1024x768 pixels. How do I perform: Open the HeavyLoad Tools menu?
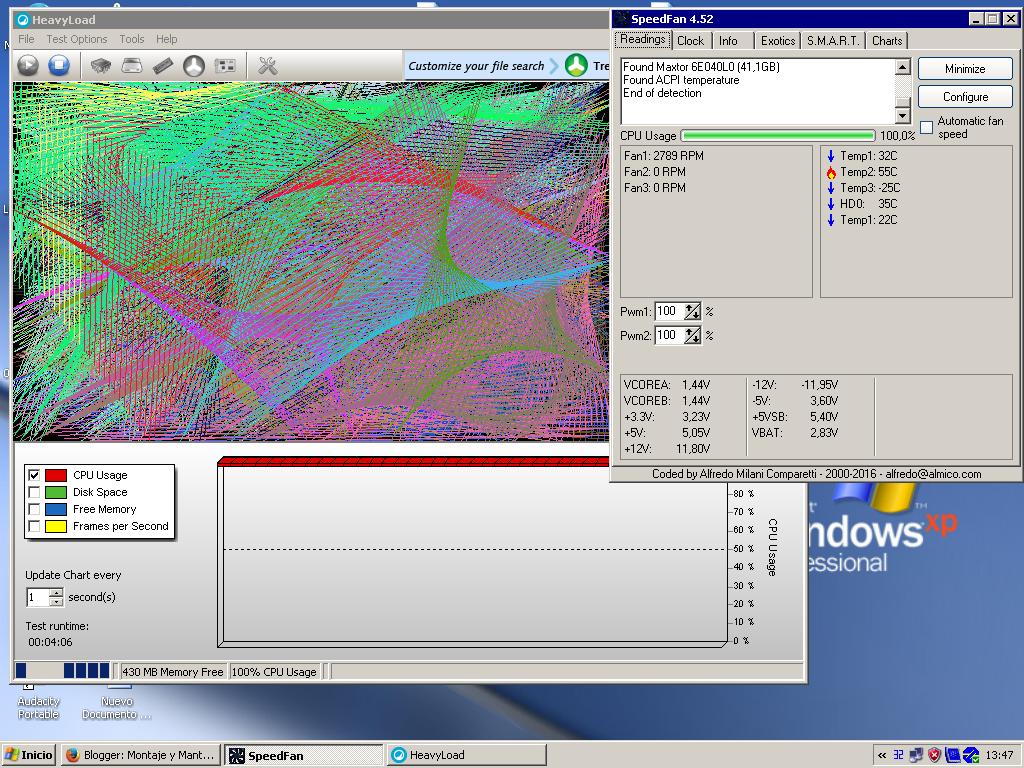click(x=131, y=39)
